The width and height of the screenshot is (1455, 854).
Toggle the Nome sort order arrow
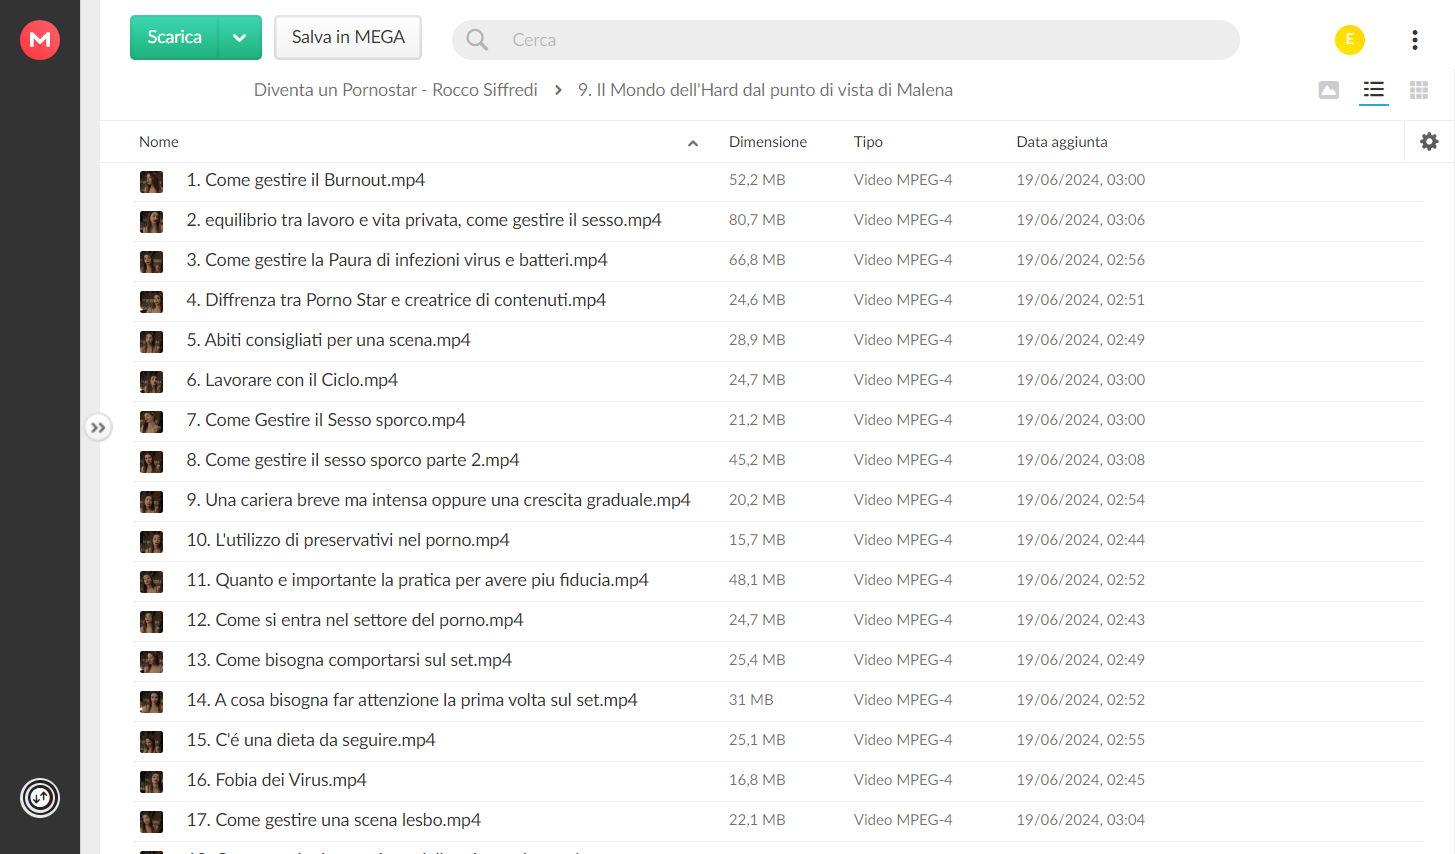click(692, 143)
